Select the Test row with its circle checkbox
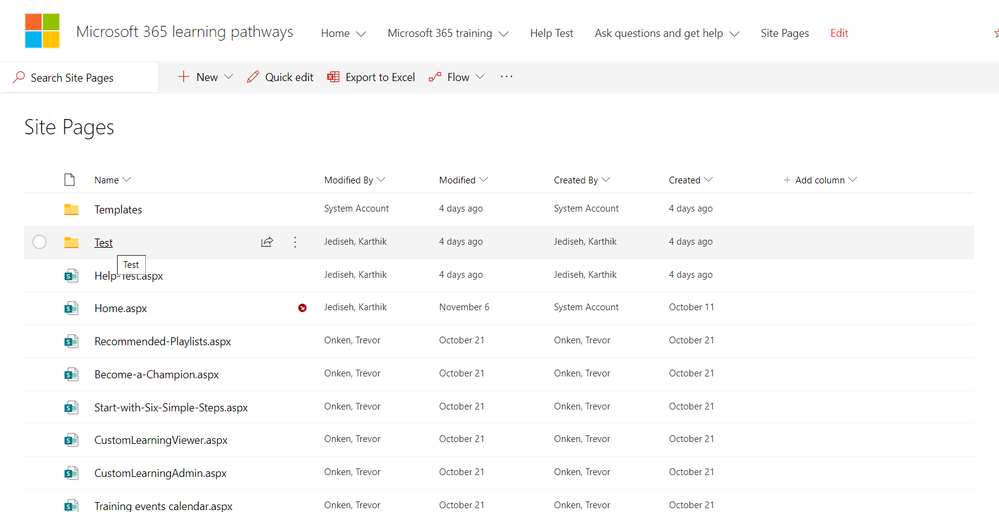 click(40, 242)
